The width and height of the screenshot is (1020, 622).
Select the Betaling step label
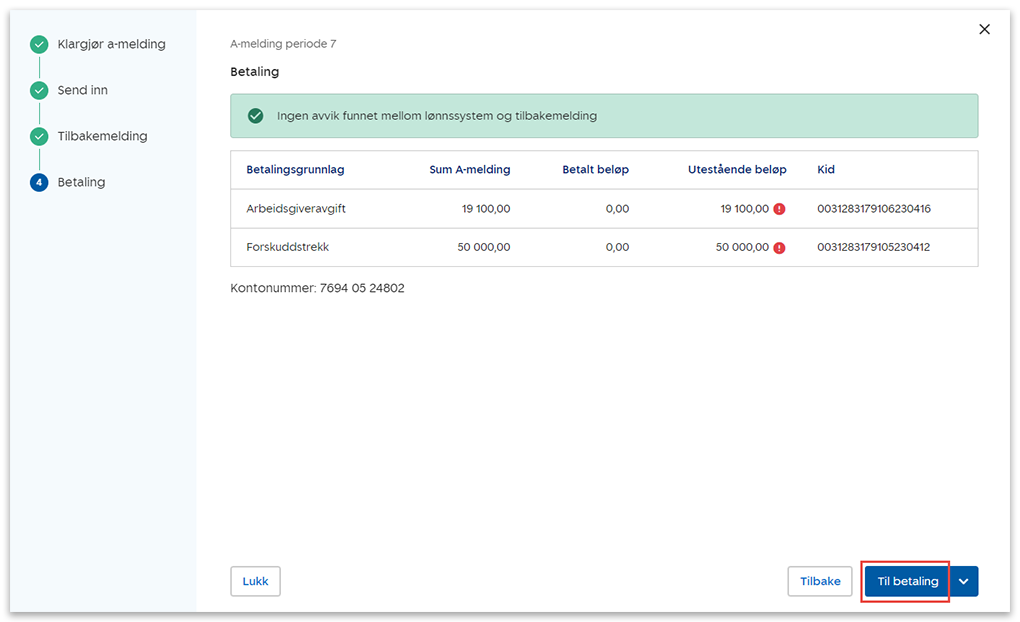(81, 182)
